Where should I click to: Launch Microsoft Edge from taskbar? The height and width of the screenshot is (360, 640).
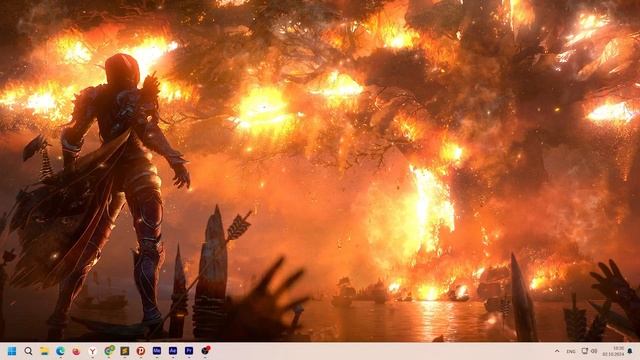(60, 351)
